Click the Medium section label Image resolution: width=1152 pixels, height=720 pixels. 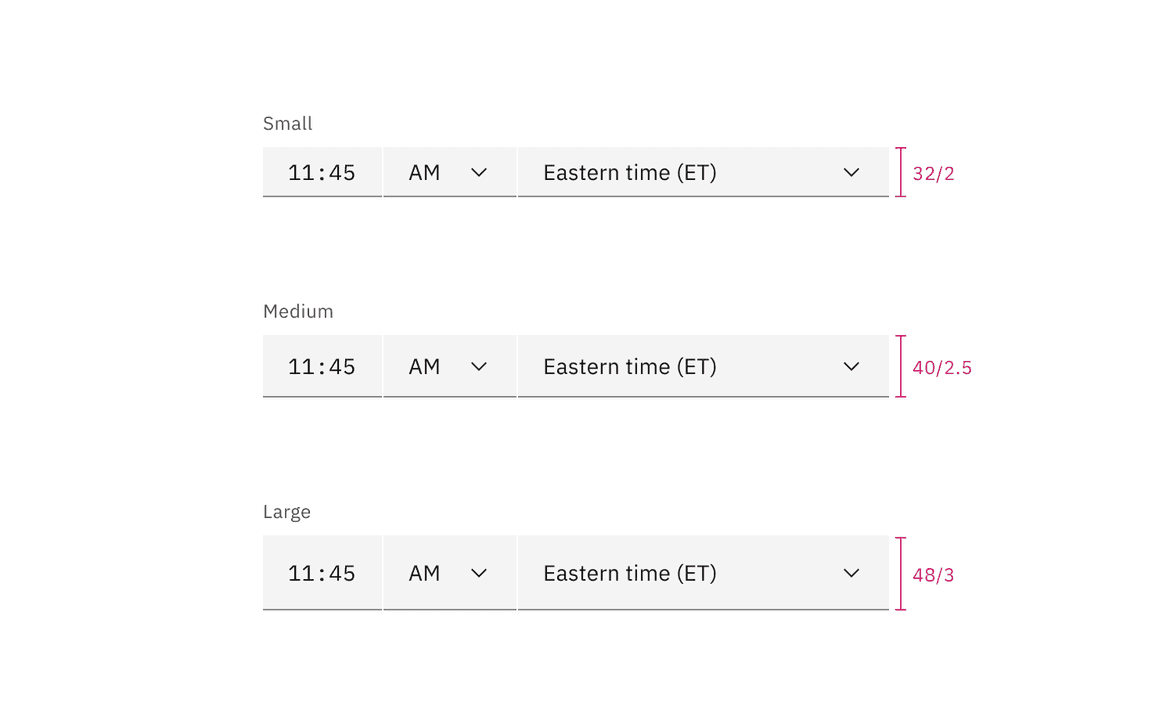coord(297,311)
